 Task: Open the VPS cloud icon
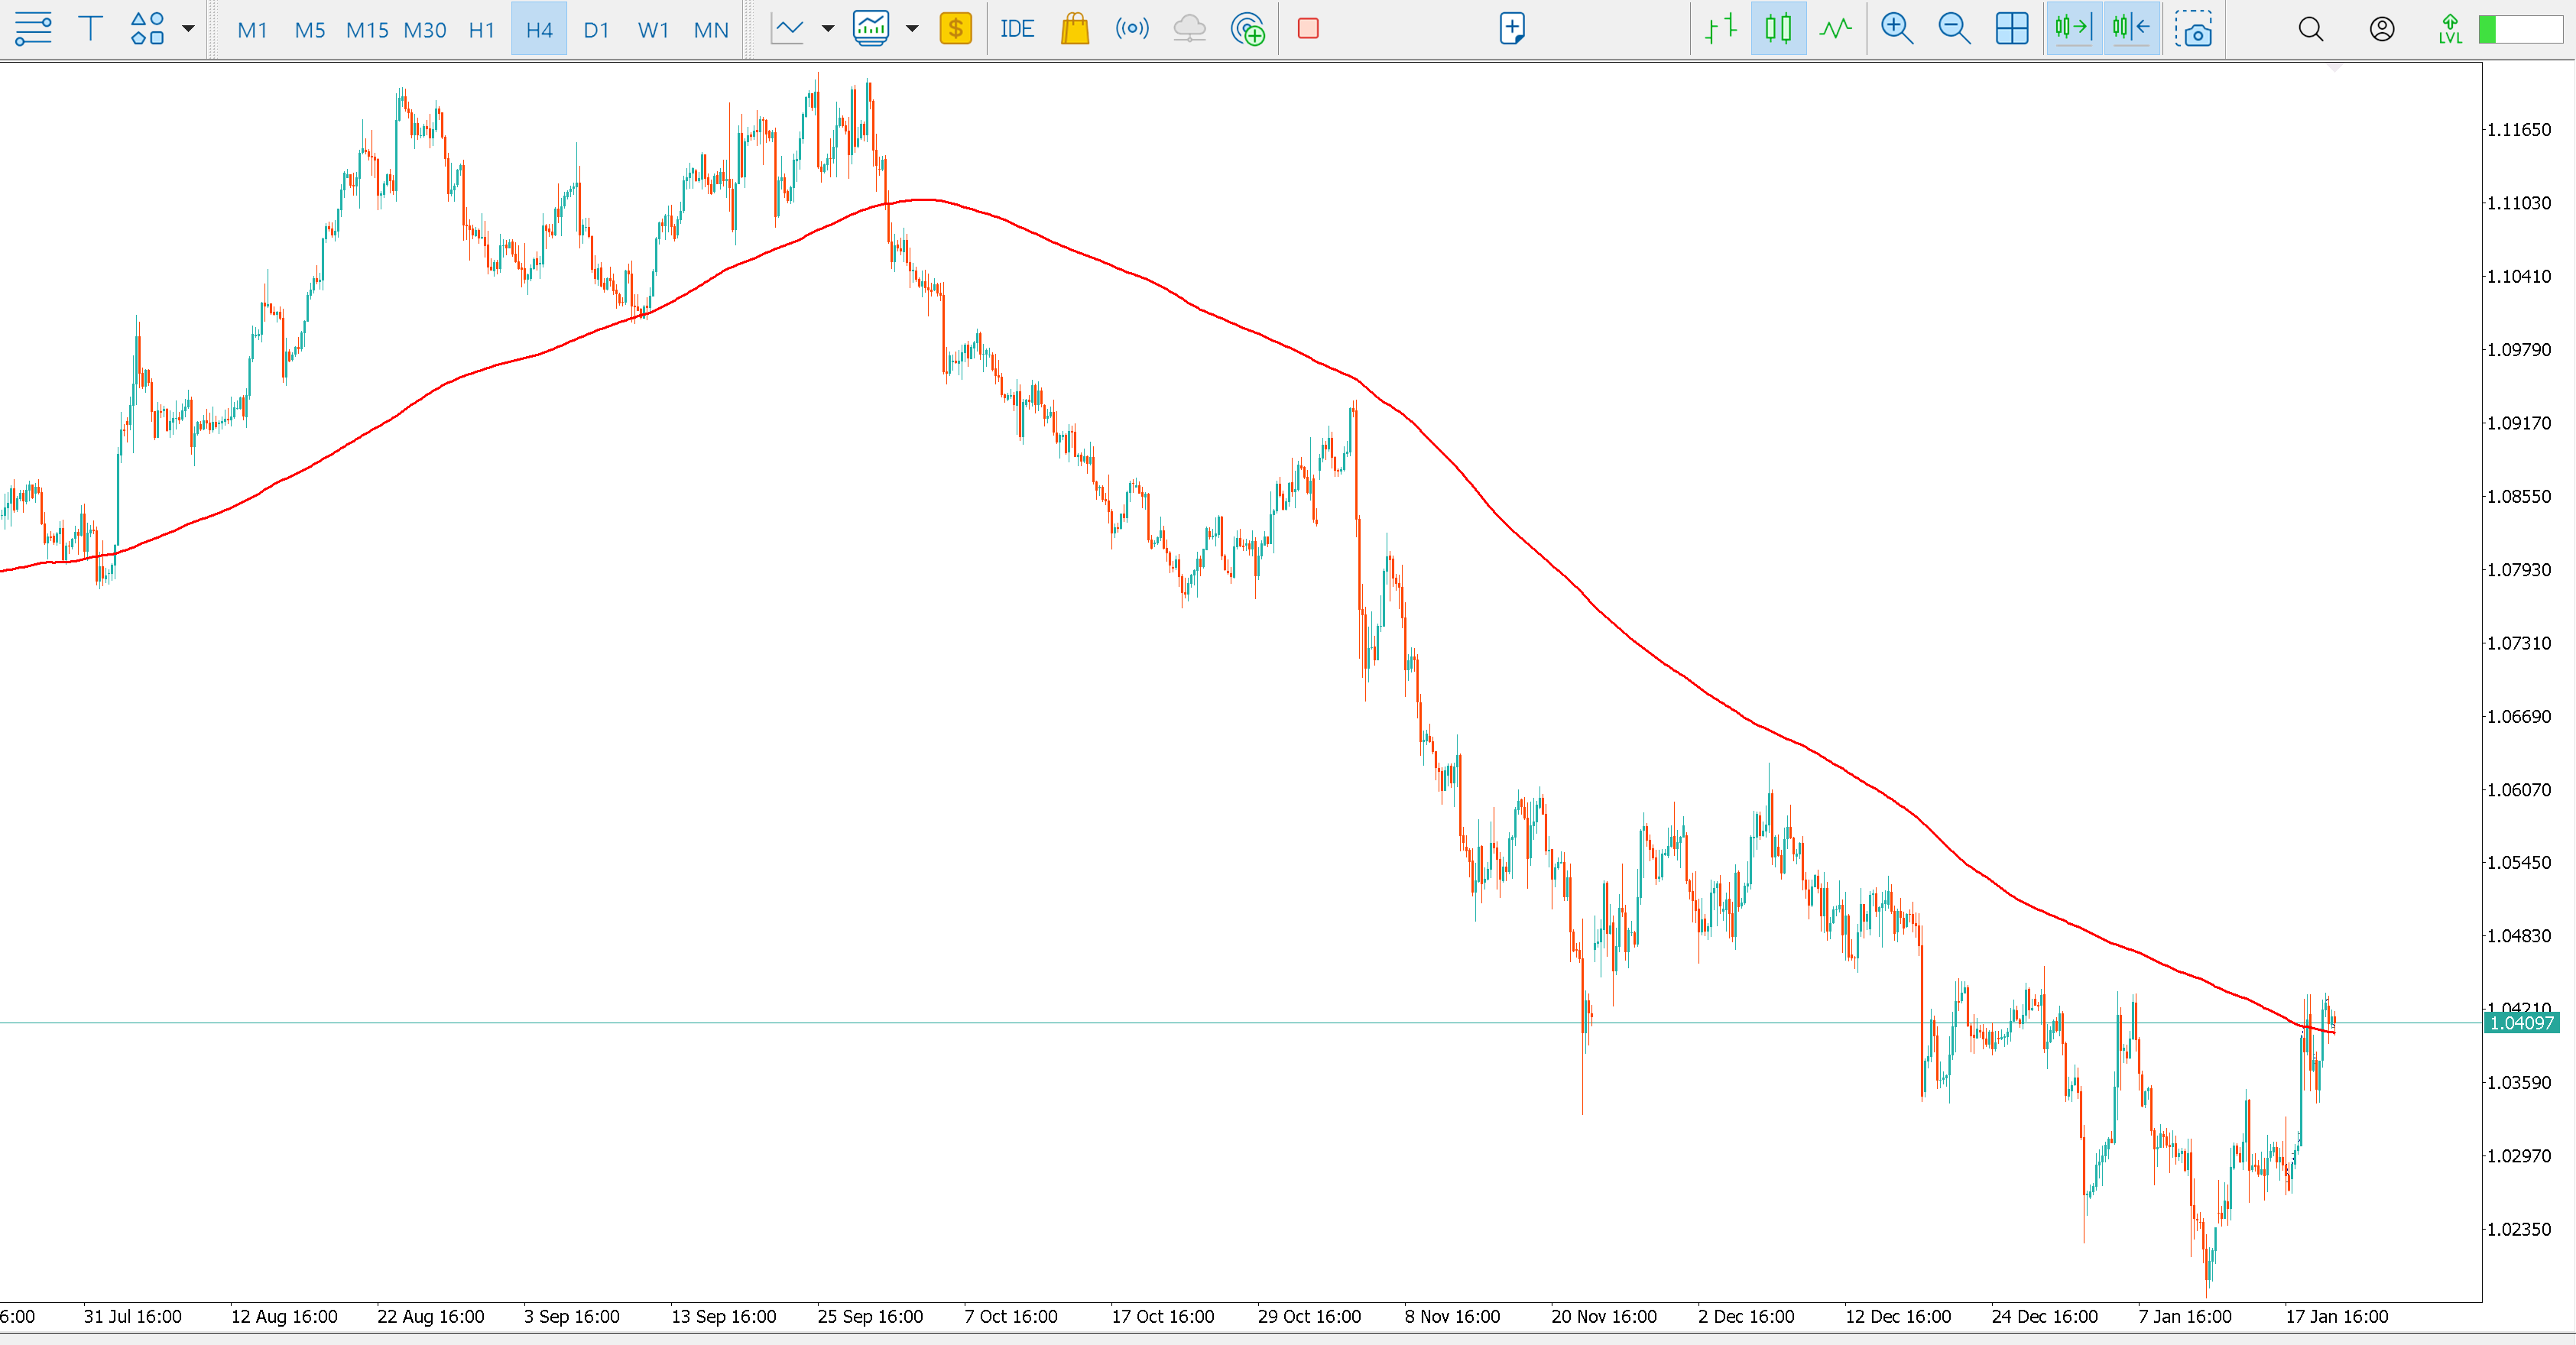1189,29
